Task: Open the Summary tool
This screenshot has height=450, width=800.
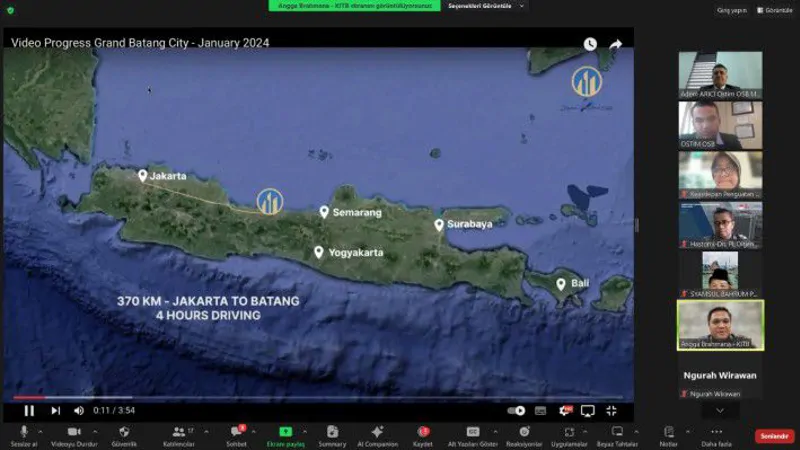Action: [x=332, y=436]
